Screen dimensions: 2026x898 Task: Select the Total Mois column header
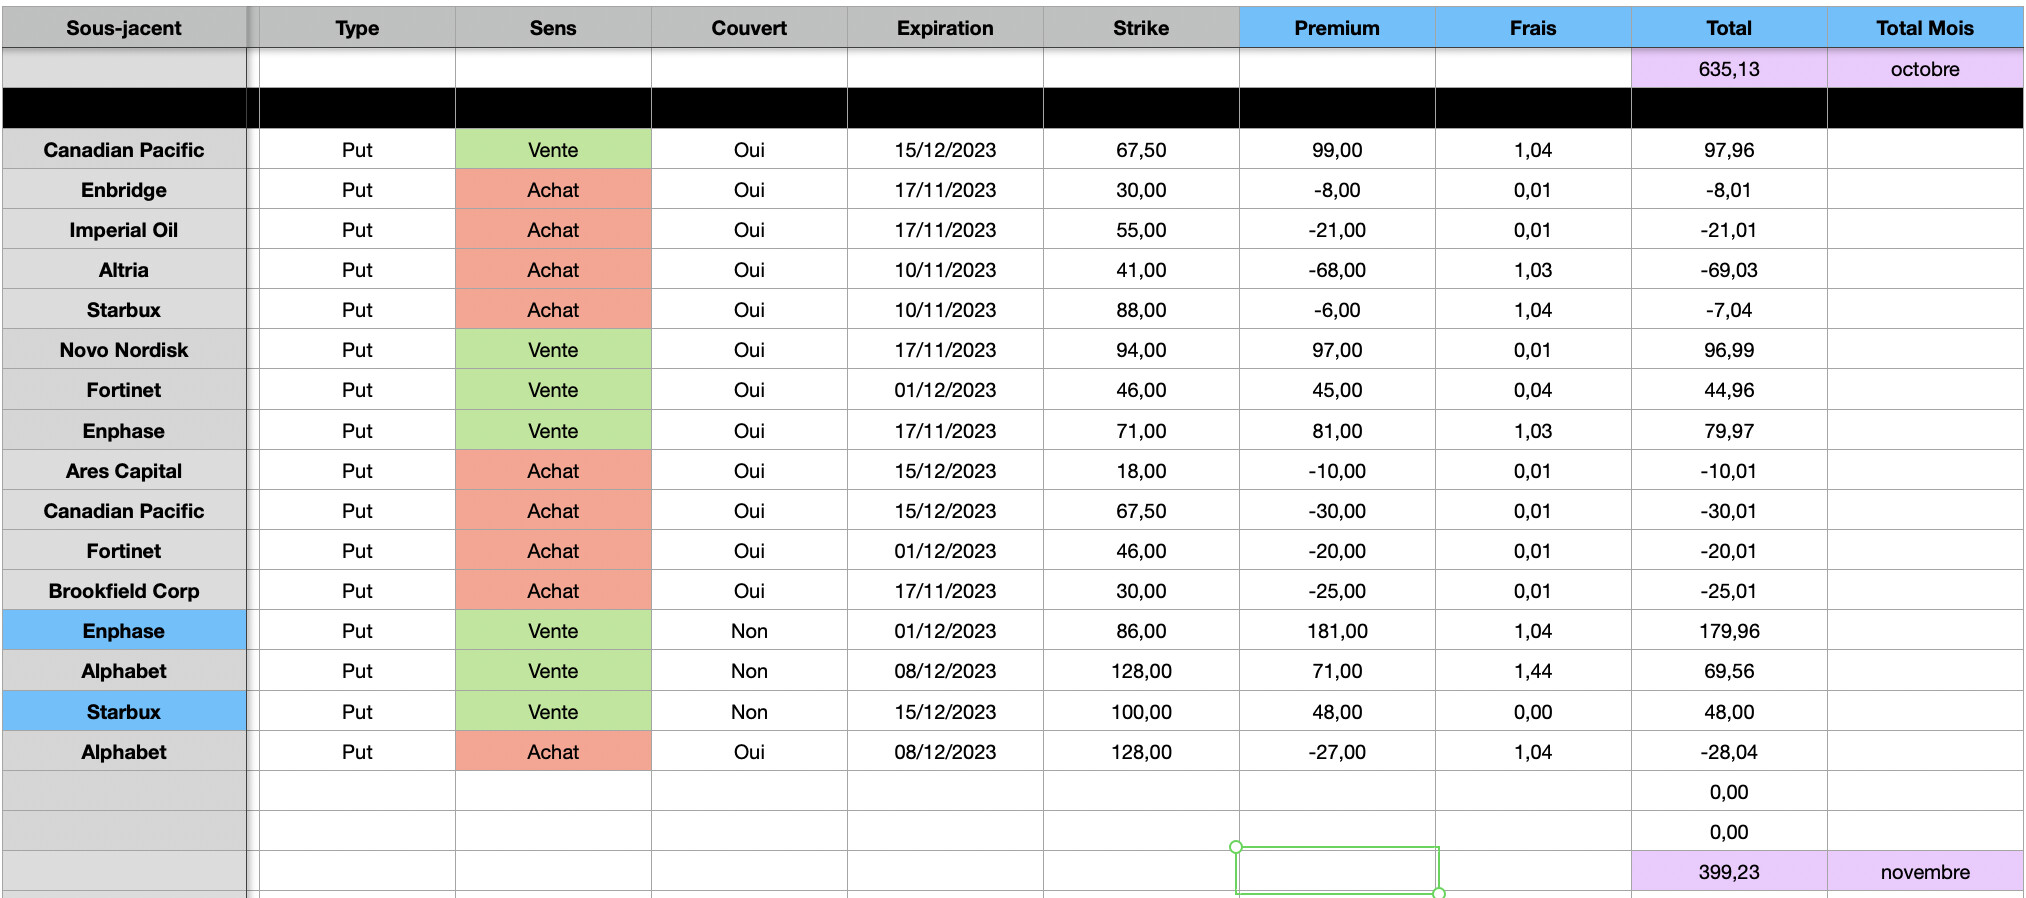click(1925, 28)
